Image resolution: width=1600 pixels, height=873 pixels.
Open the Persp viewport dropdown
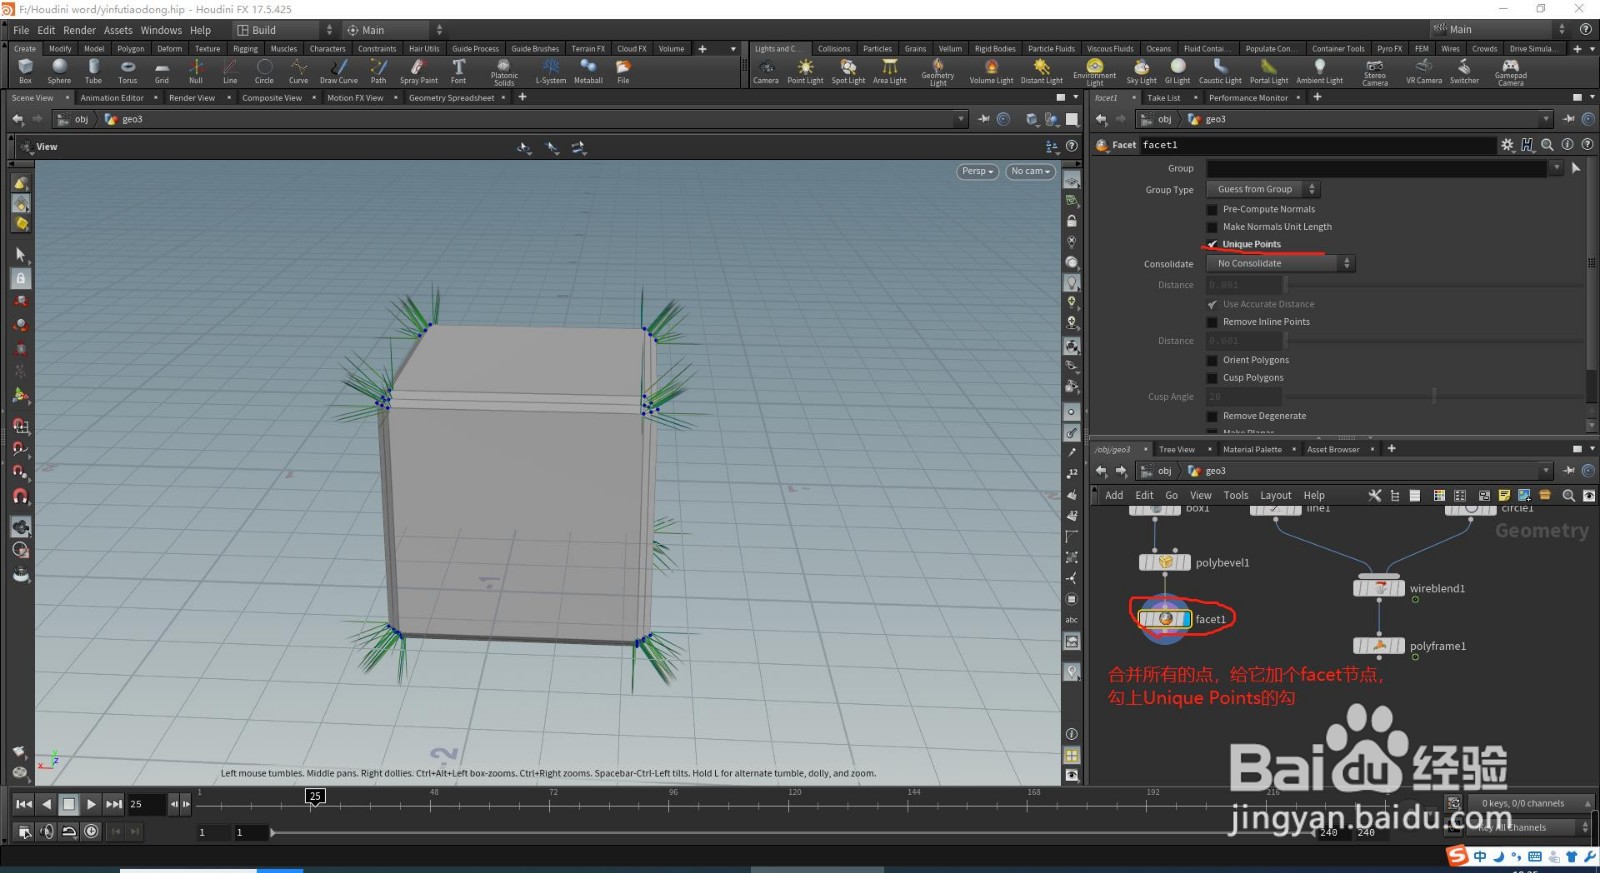pyautogui.click(x=978, y=171)
